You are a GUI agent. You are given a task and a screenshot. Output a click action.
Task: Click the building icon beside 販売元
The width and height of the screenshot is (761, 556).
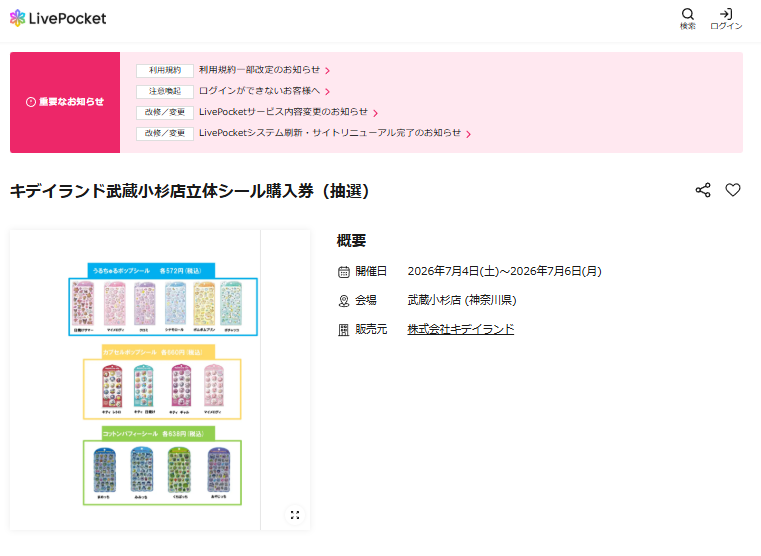(344, 330)
